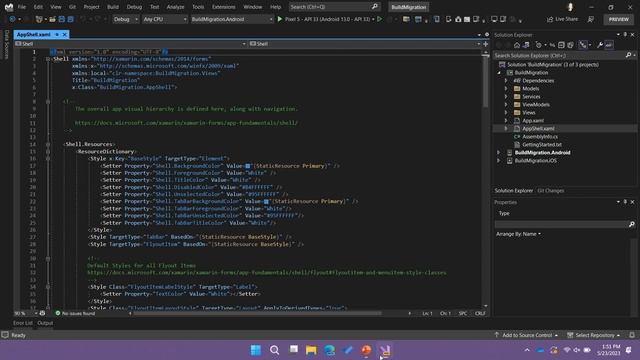Open Microsoft Edge from the taskbar

click(x=329, y=350)
